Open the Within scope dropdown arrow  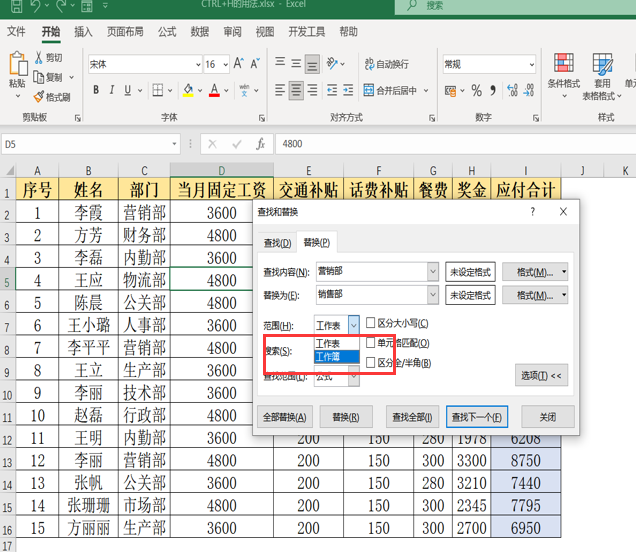point(354,325)
